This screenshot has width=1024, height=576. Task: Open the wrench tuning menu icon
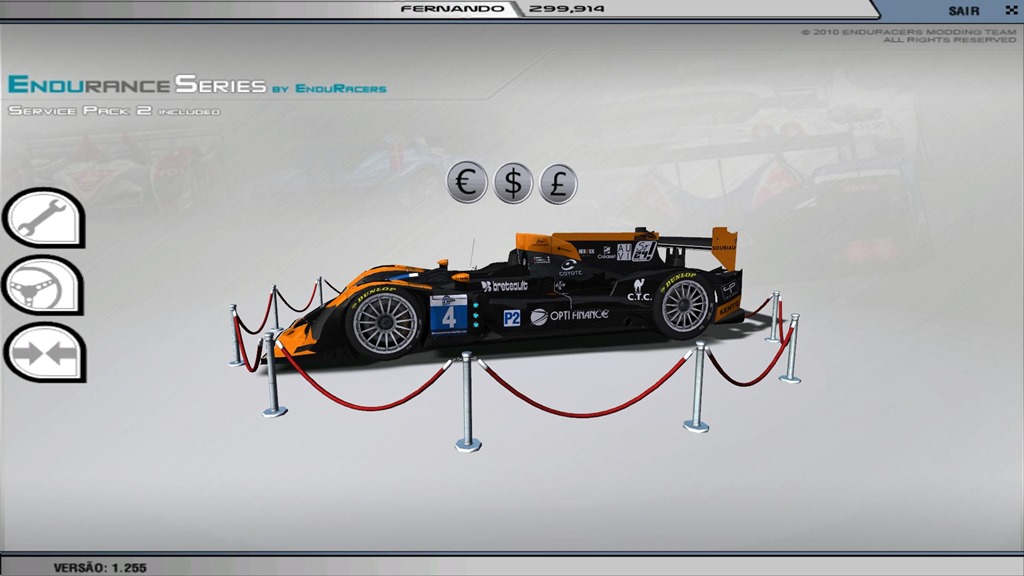44,218
